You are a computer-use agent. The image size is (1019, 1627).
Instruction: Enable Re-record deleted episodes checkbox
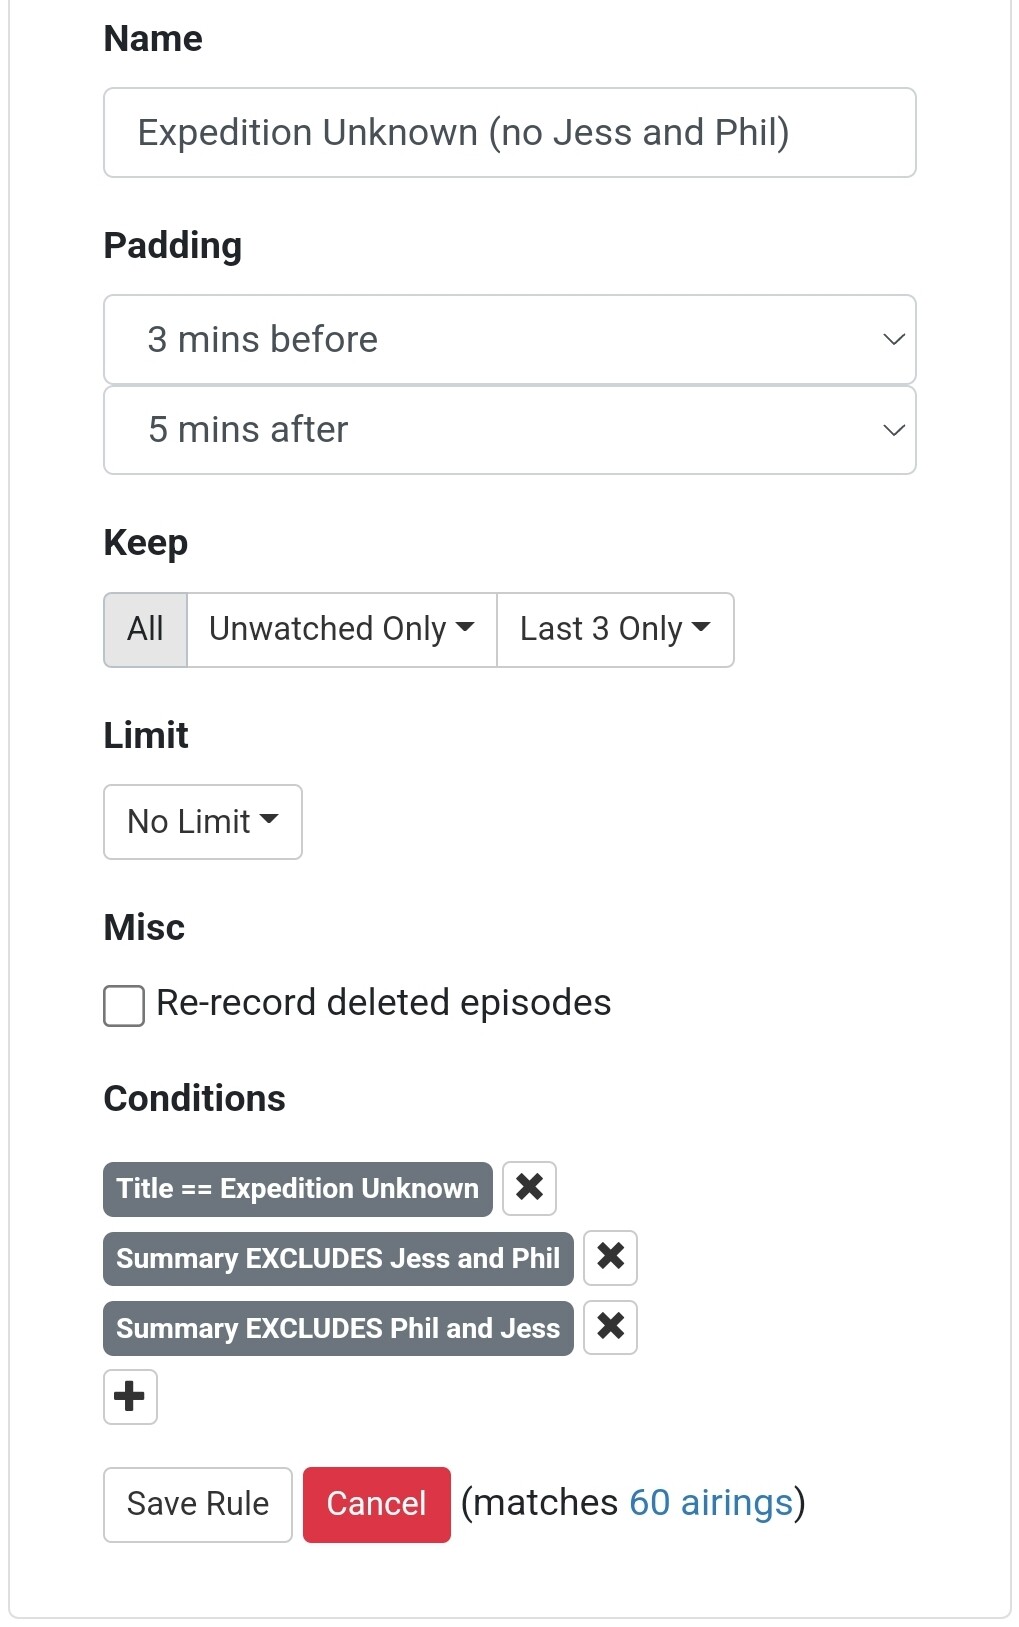(124, 1005)
